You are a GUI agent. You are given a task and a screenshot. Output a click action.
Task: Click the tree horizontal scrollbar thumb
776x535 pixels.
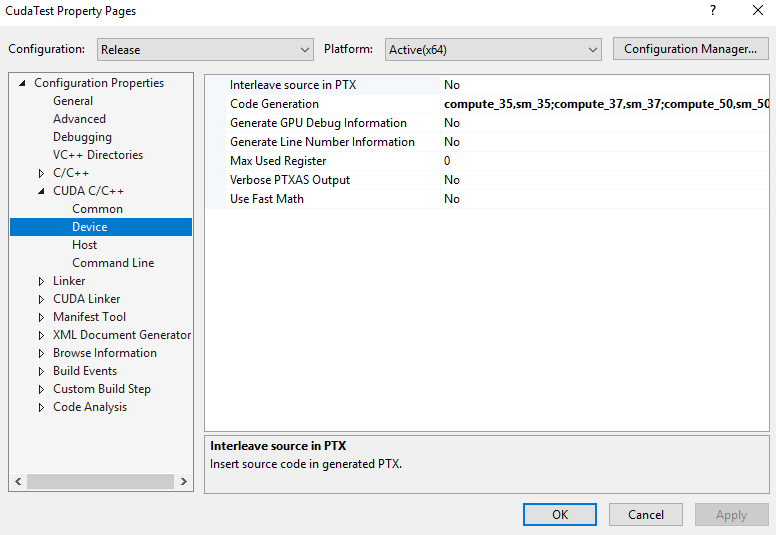100,482
